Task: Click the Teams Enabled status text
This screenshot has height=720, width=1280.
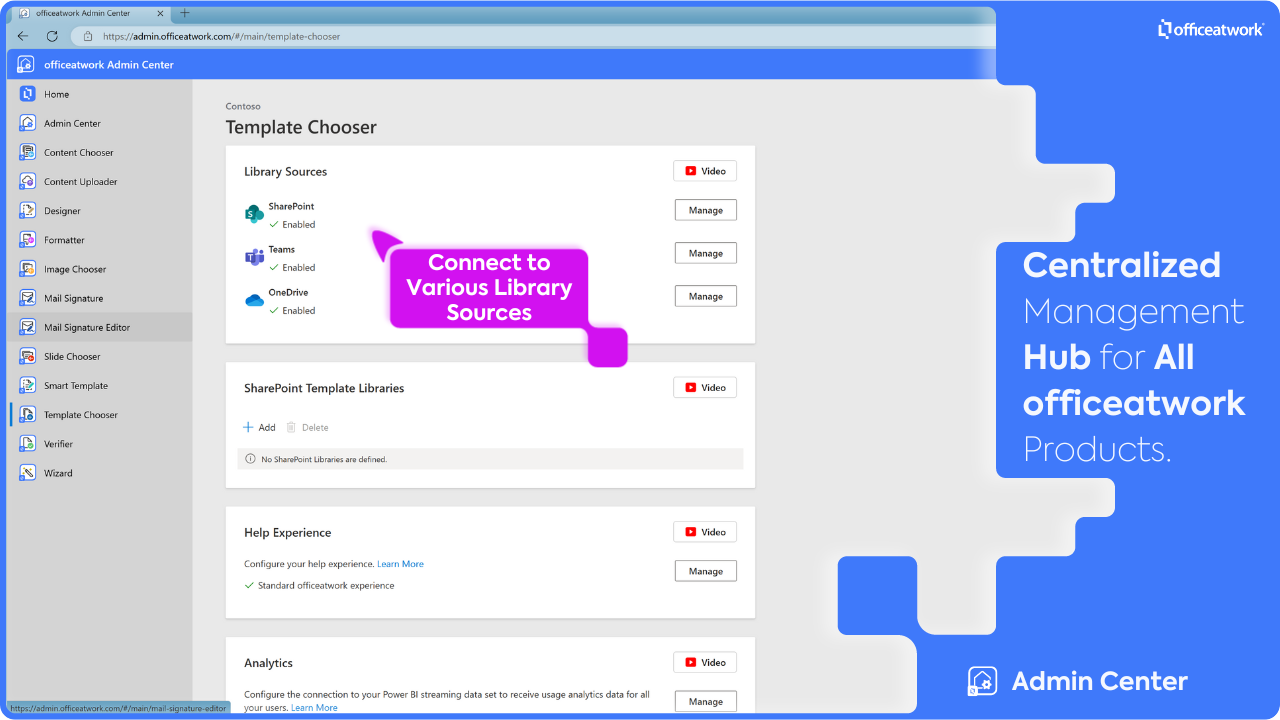Action: tap(299, 268)
